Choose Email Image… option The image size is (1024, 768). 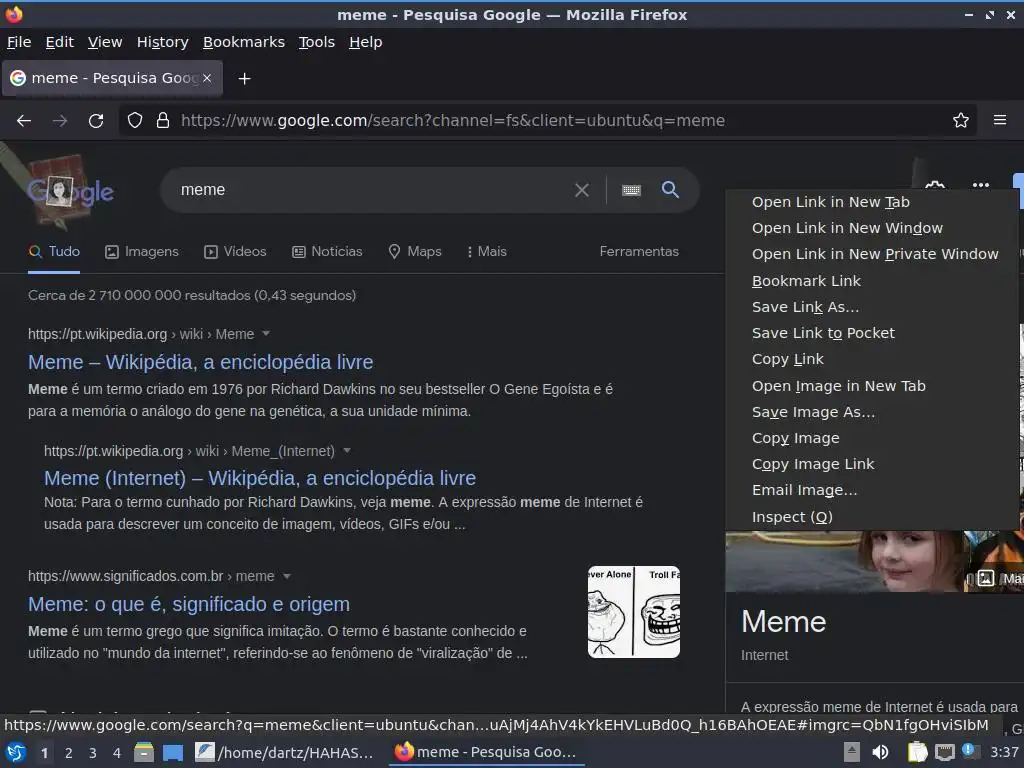[x=871, y=490]
